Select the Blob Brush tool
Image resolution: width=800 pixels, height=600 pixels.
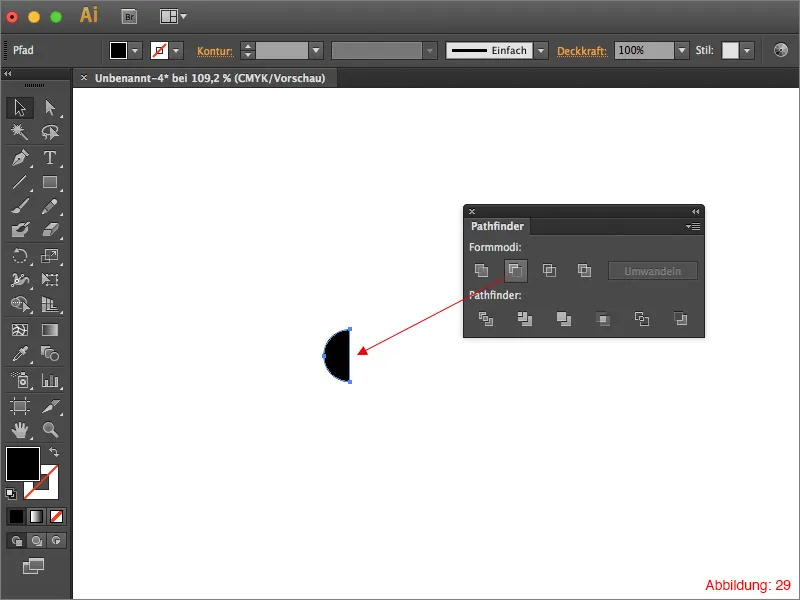20,230
